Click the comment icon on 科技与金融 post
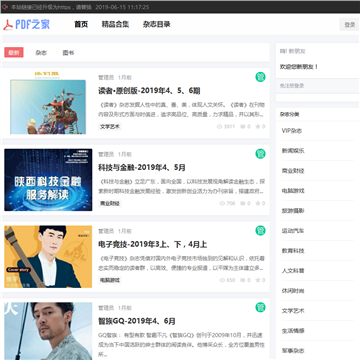 243,203
